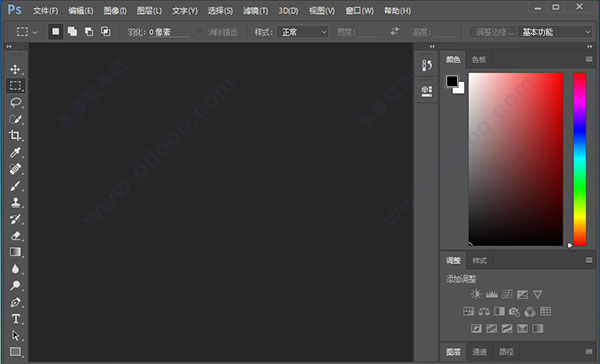Add a Color Balance (scales) adjustment
600x364 pixels.
pos(484,312)
